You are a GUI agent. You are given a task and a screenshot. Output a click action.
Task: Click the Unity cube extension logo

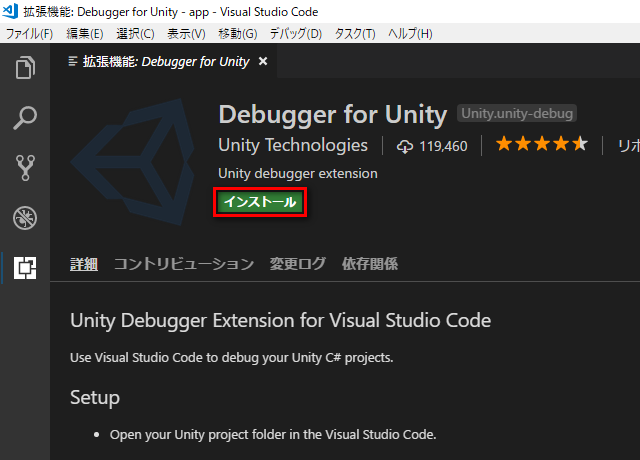pyautogui.click(x=133, y=162)
